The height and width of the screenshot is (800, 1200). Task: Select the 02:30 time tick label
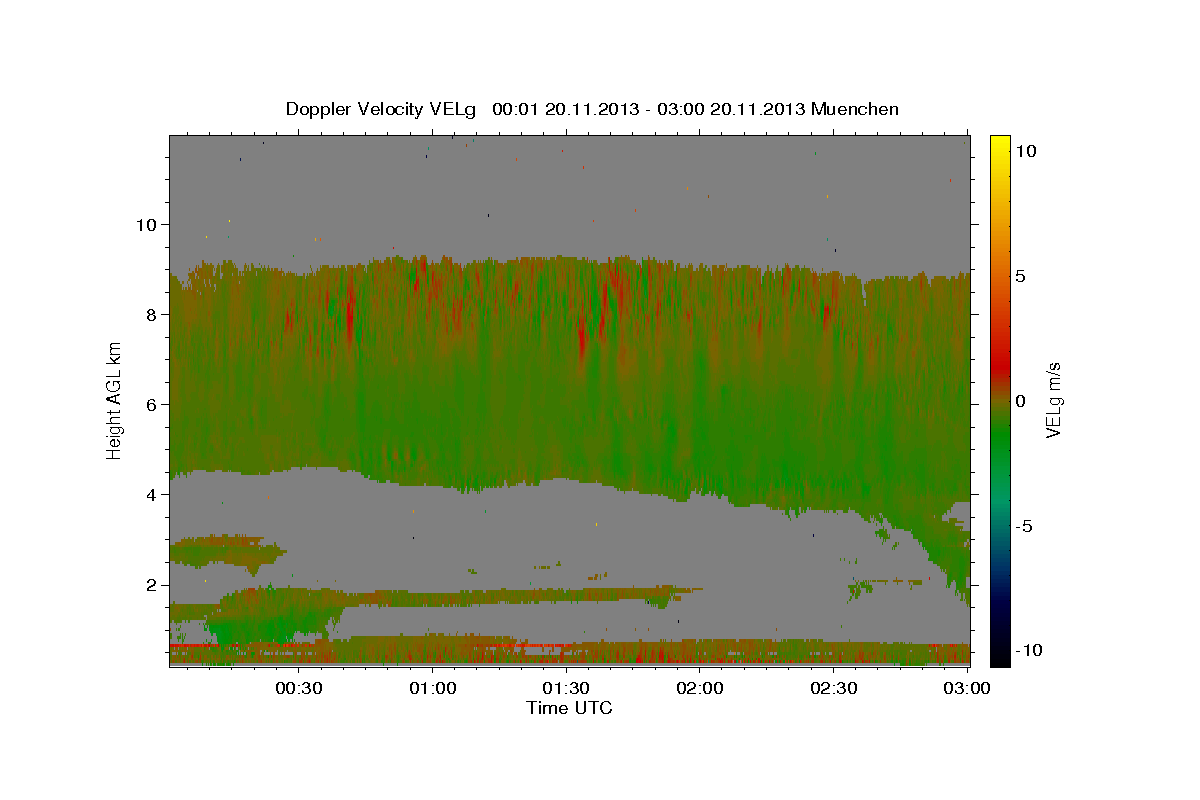coord(833,689)
